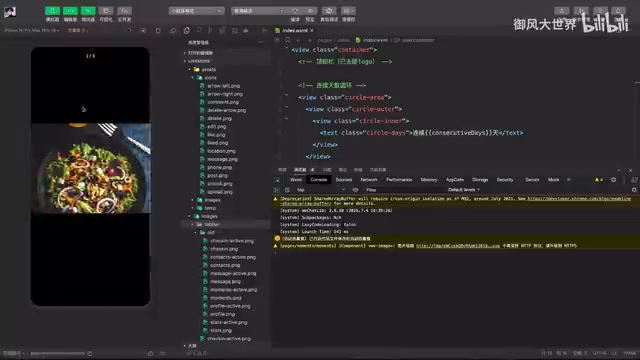This screenshot has height=360, width=640.
Task: Open arrow-right.png in the file tree
Action: [x=225, y=94]
